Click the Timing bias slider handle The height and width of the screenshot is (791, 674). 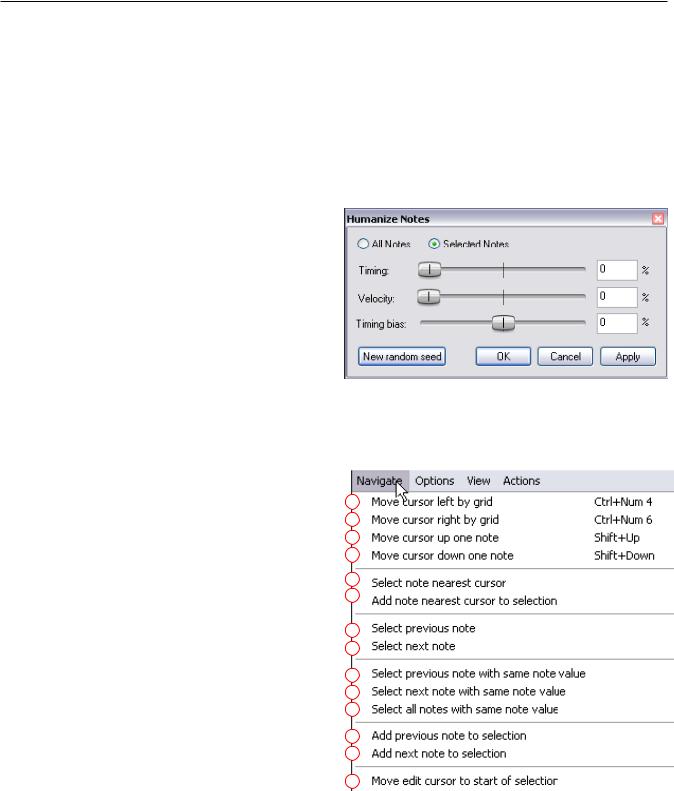tap(503, 323)
